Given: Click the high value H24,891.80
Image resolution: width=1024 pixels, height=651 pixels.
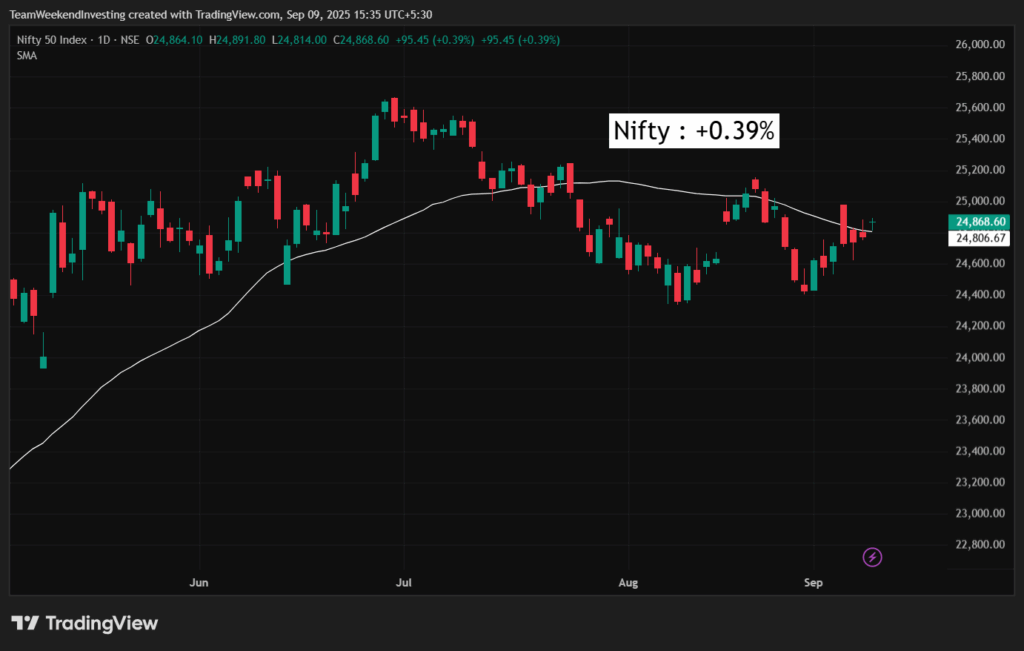Looking at the screenshot, I should (x=237, y=40).
